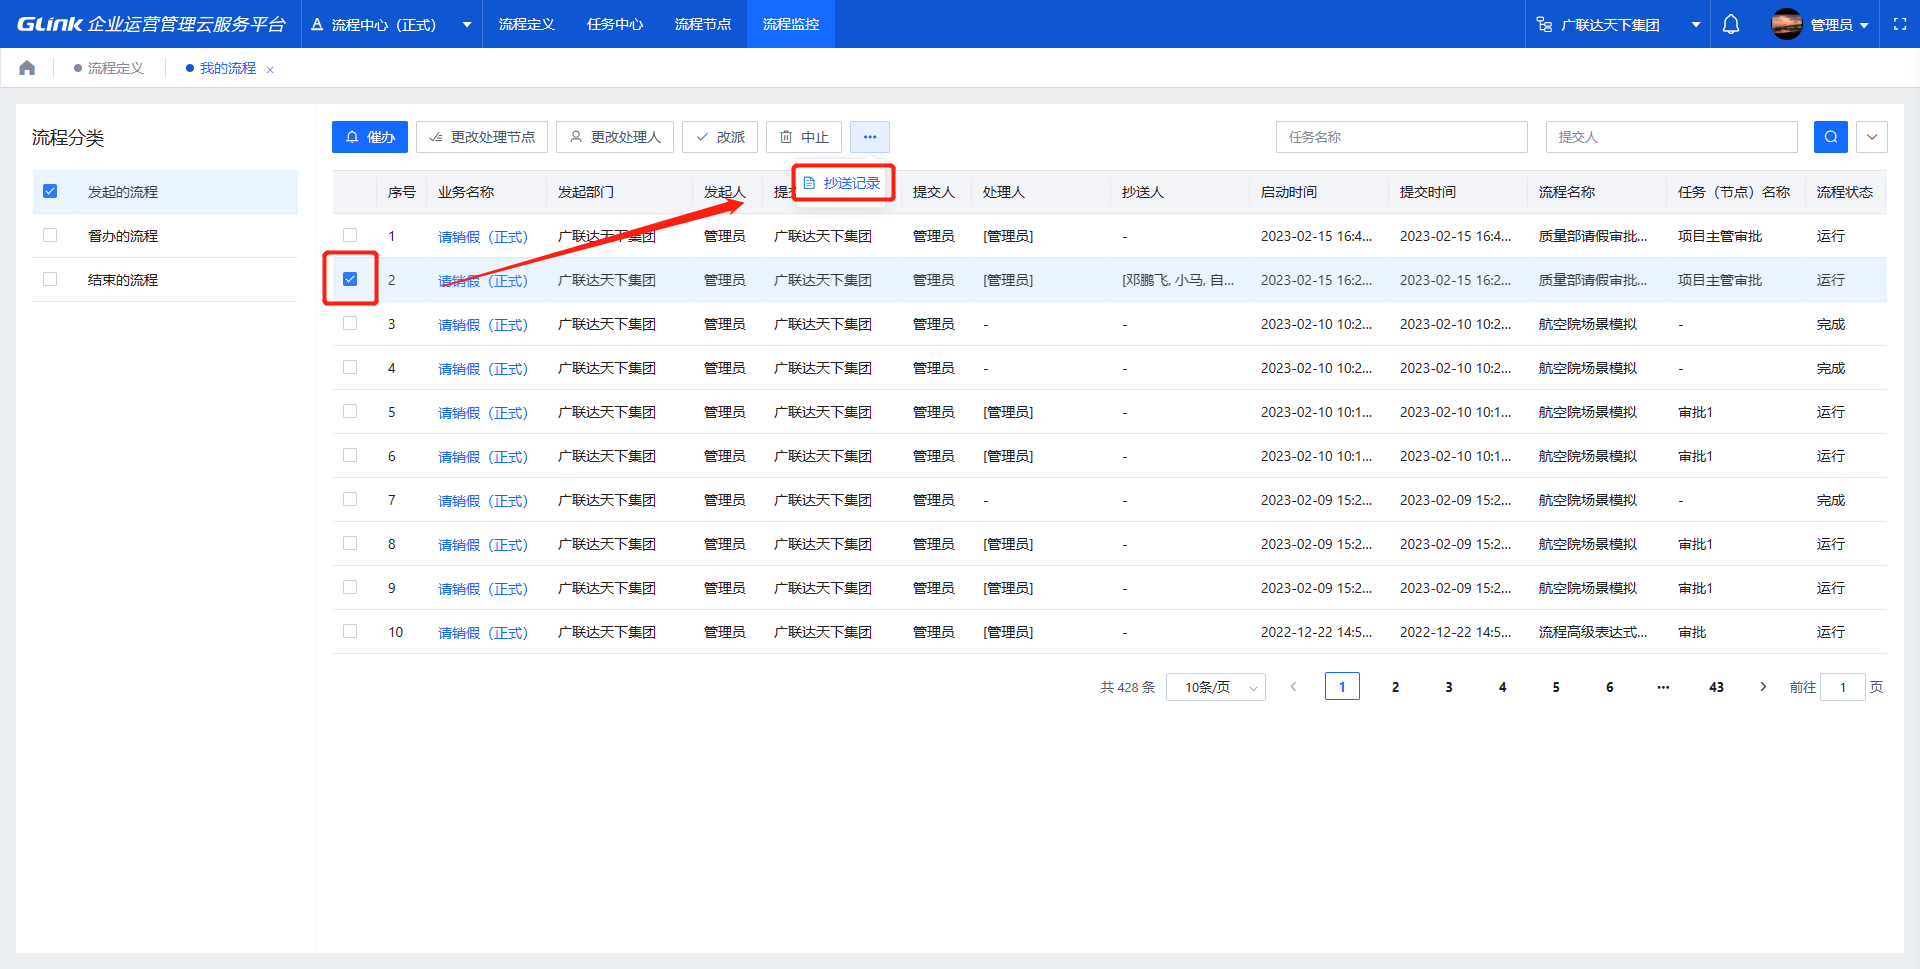The image size is (1920, 969).
Task: Click the home icon in breadcrumb bar
Action: pyautogui.click(x=27, y=68)
